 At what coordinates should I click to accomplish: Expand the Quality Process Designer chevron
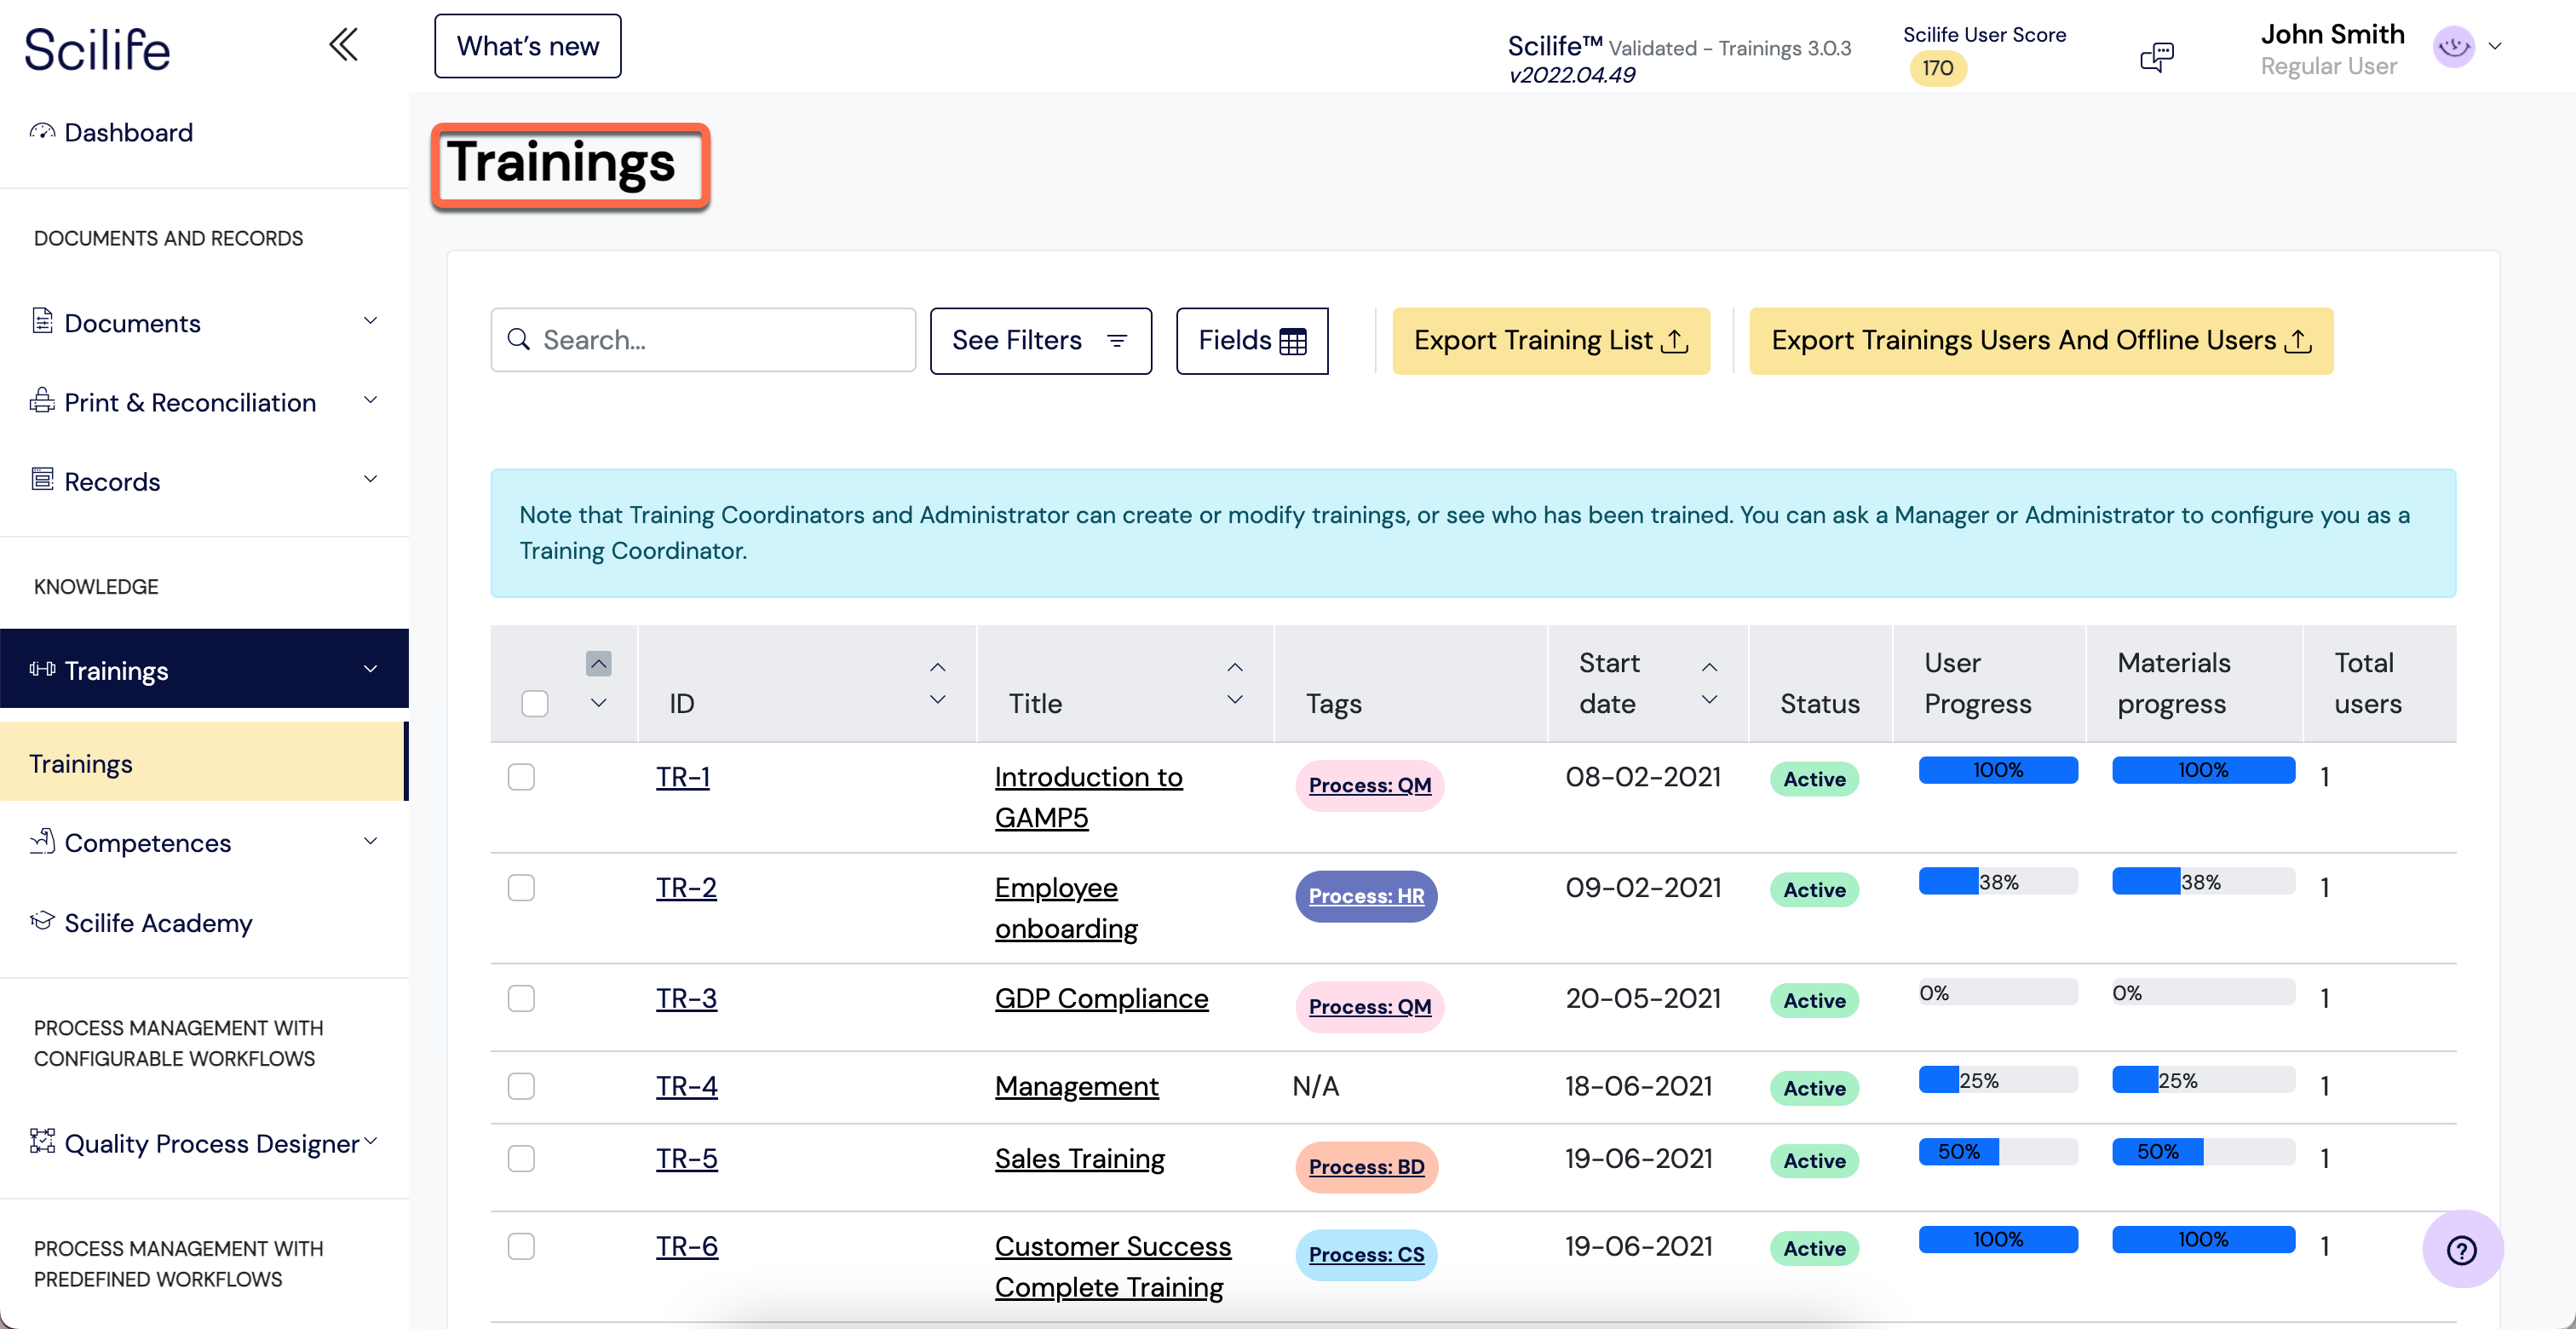[x=370, y=1141]
